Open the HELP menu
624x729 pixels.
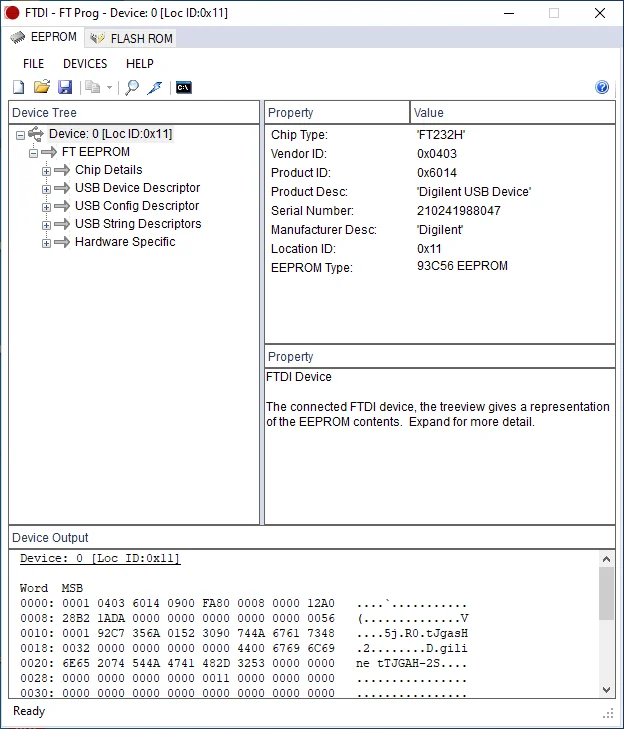click(x=139, y=64)
